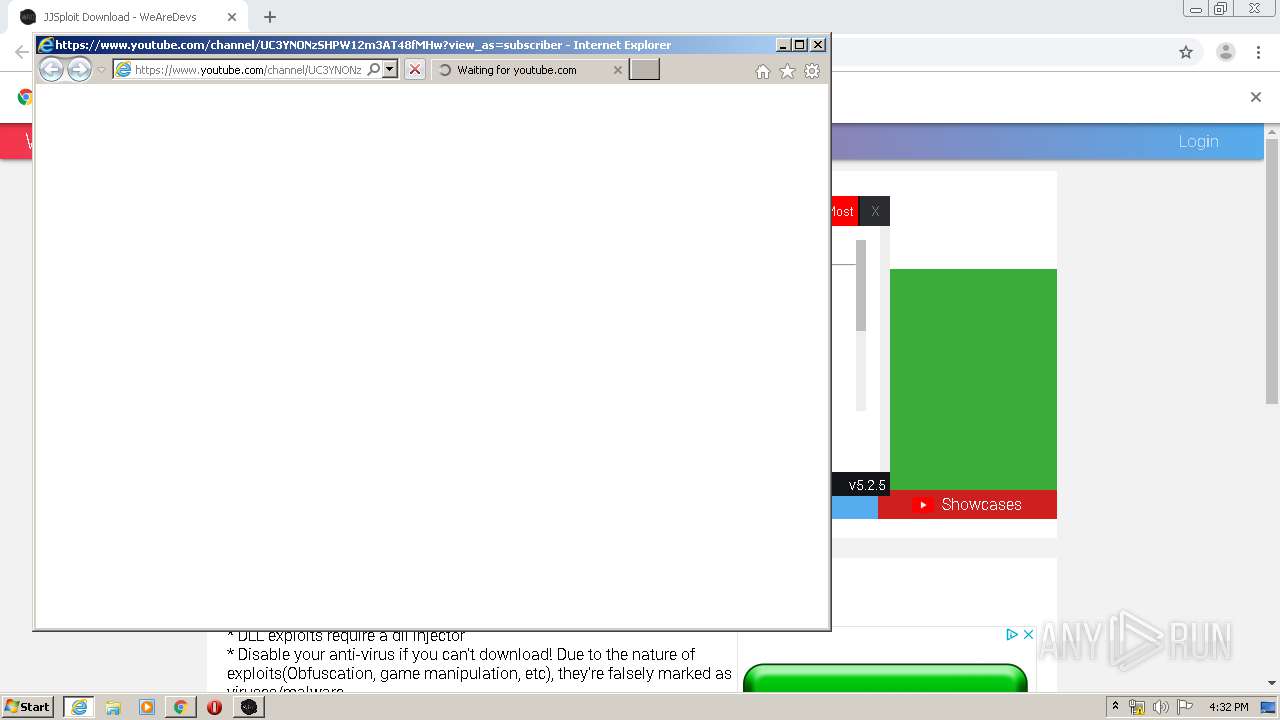The image size is (1280, 720).
Task: Click the green download button
Action: click(885, 678)
